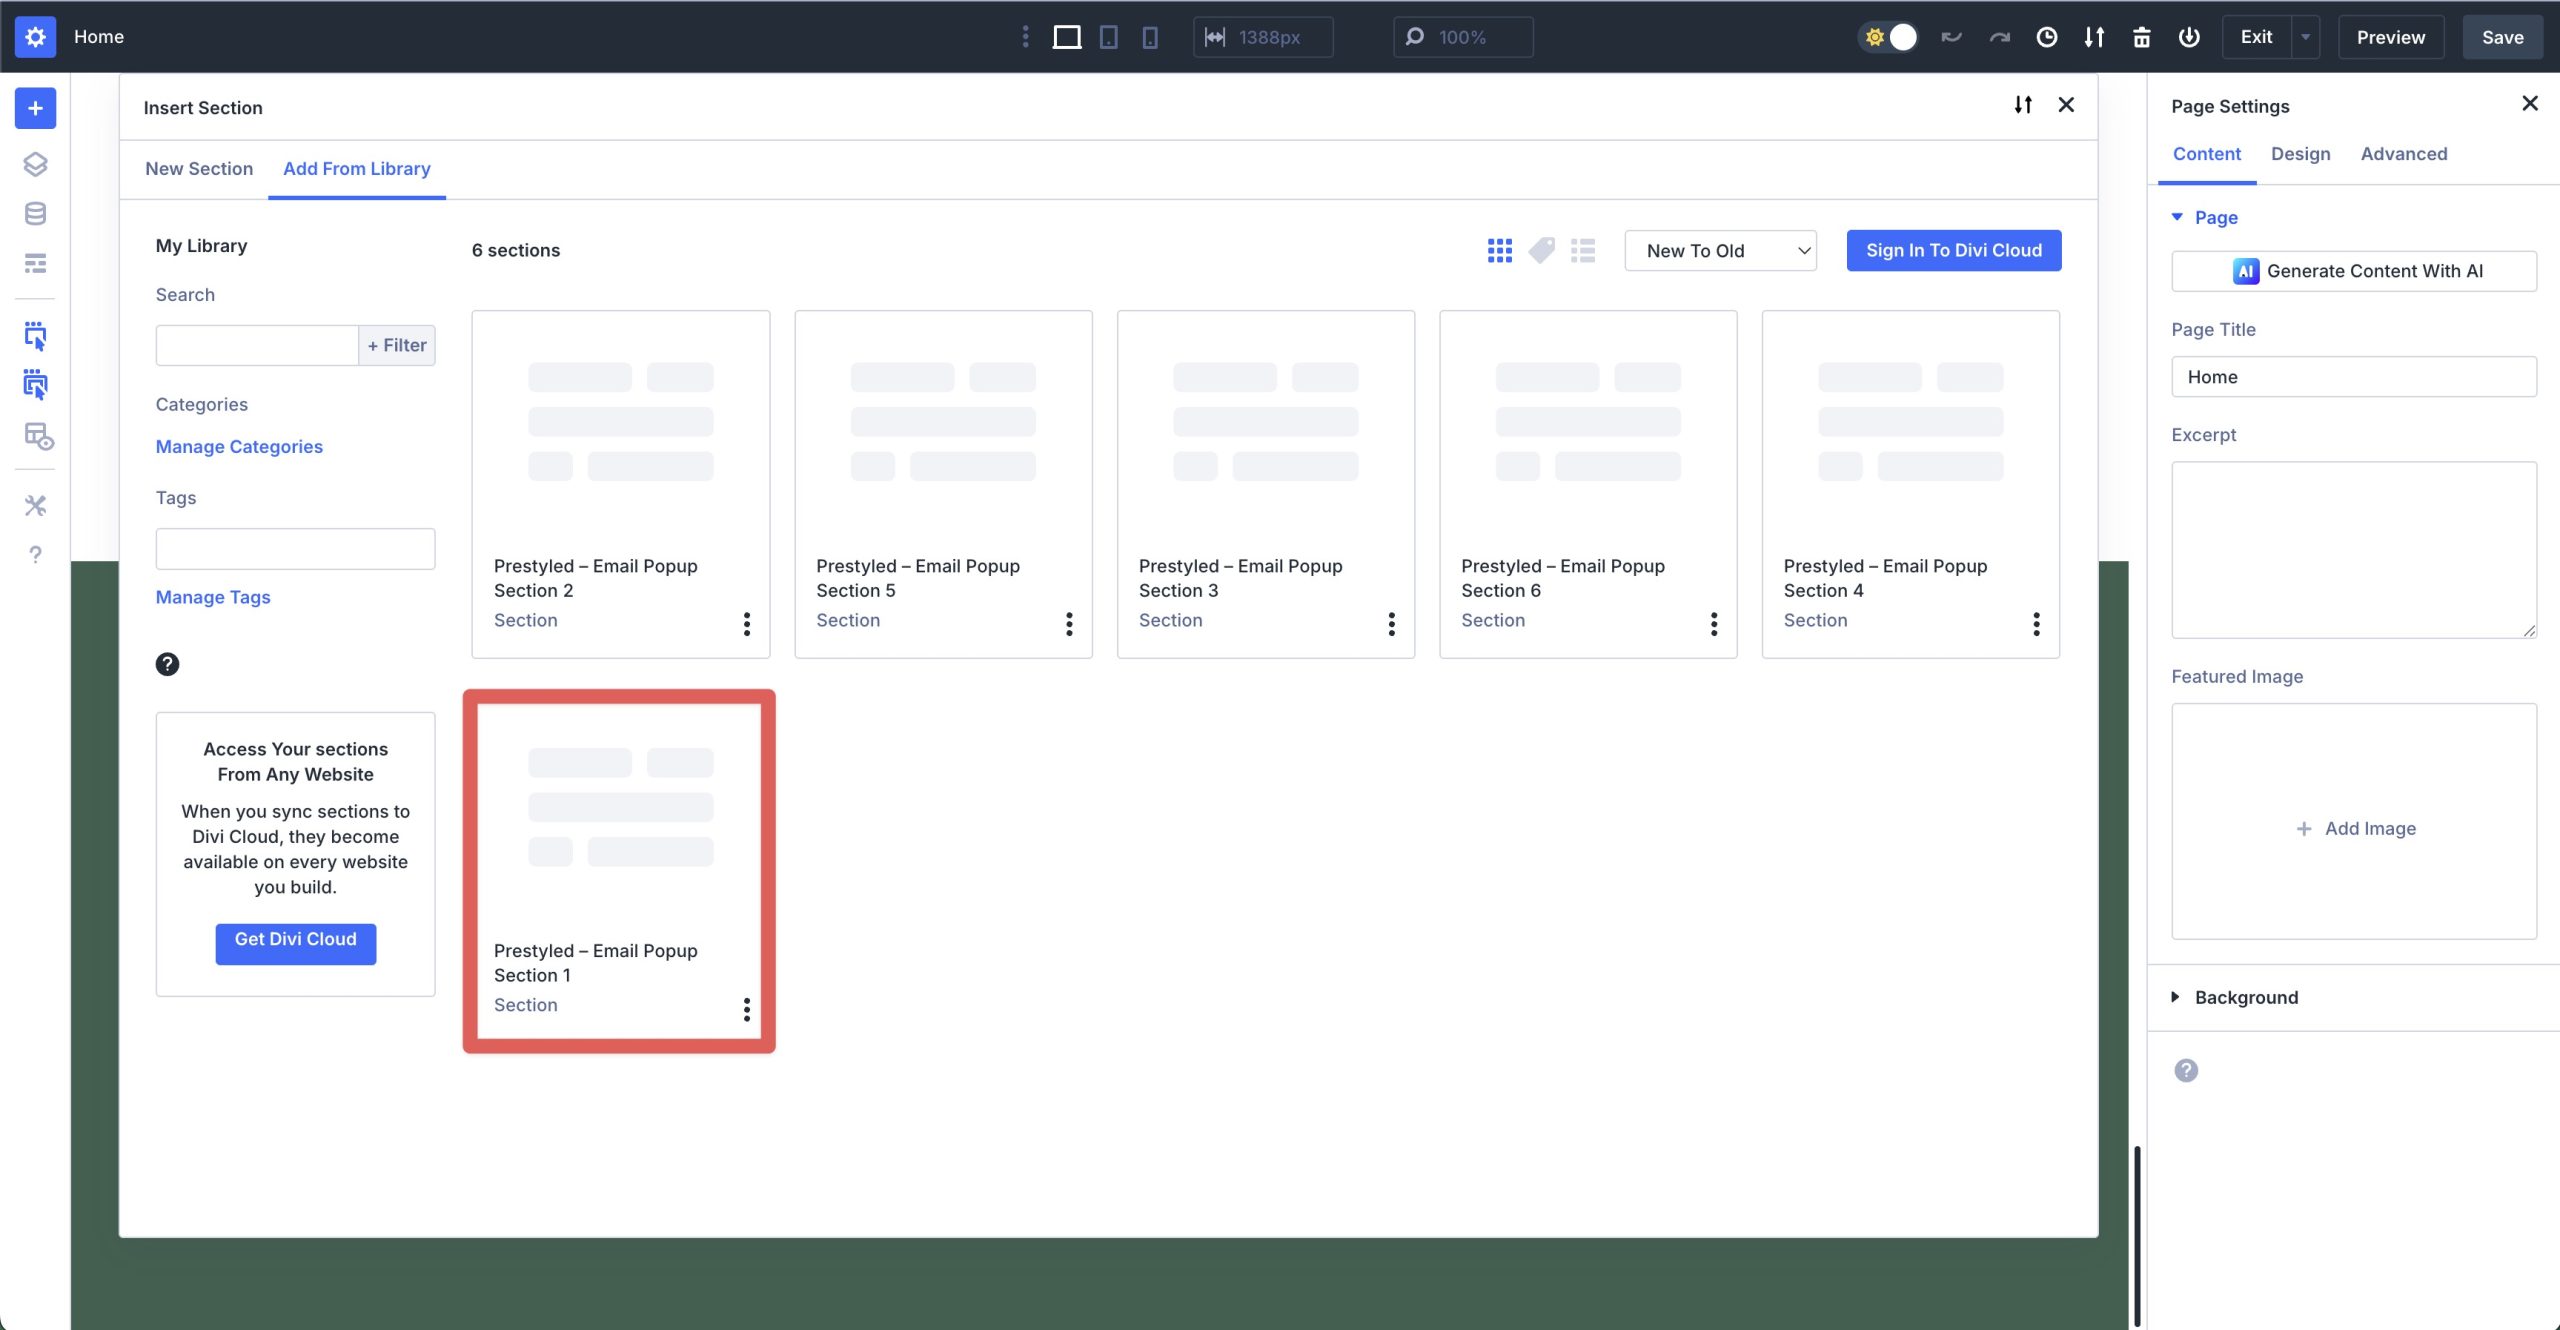Switch to the Design tab in Page Settings

click(2300, 153)
